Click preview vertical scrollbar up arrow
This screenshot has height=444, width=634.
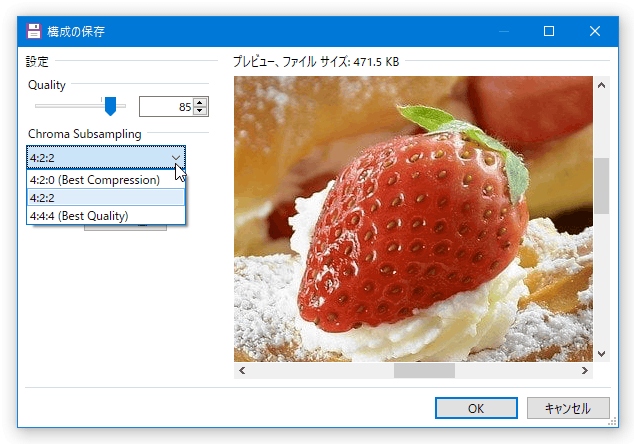[602, 85]
